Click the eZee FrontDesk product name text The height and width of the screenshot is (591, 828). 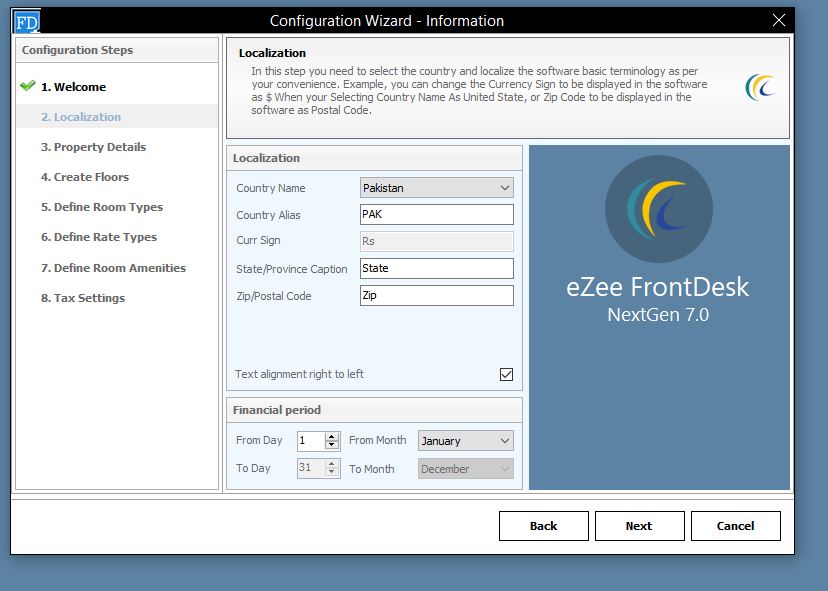pos(657,287)
